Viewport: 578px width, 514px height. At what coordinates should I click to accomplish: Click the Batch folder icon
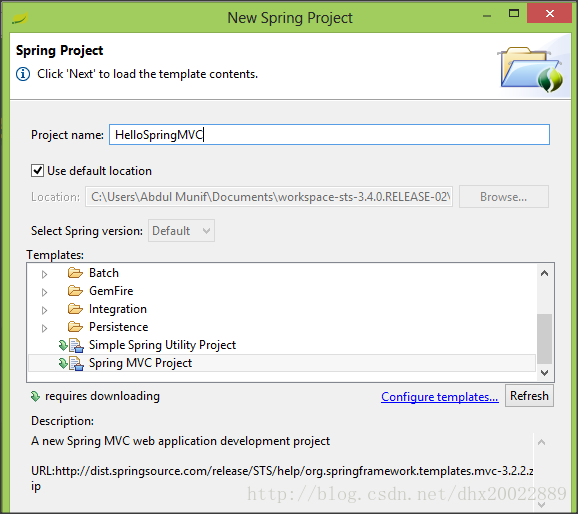pos(76,273)
